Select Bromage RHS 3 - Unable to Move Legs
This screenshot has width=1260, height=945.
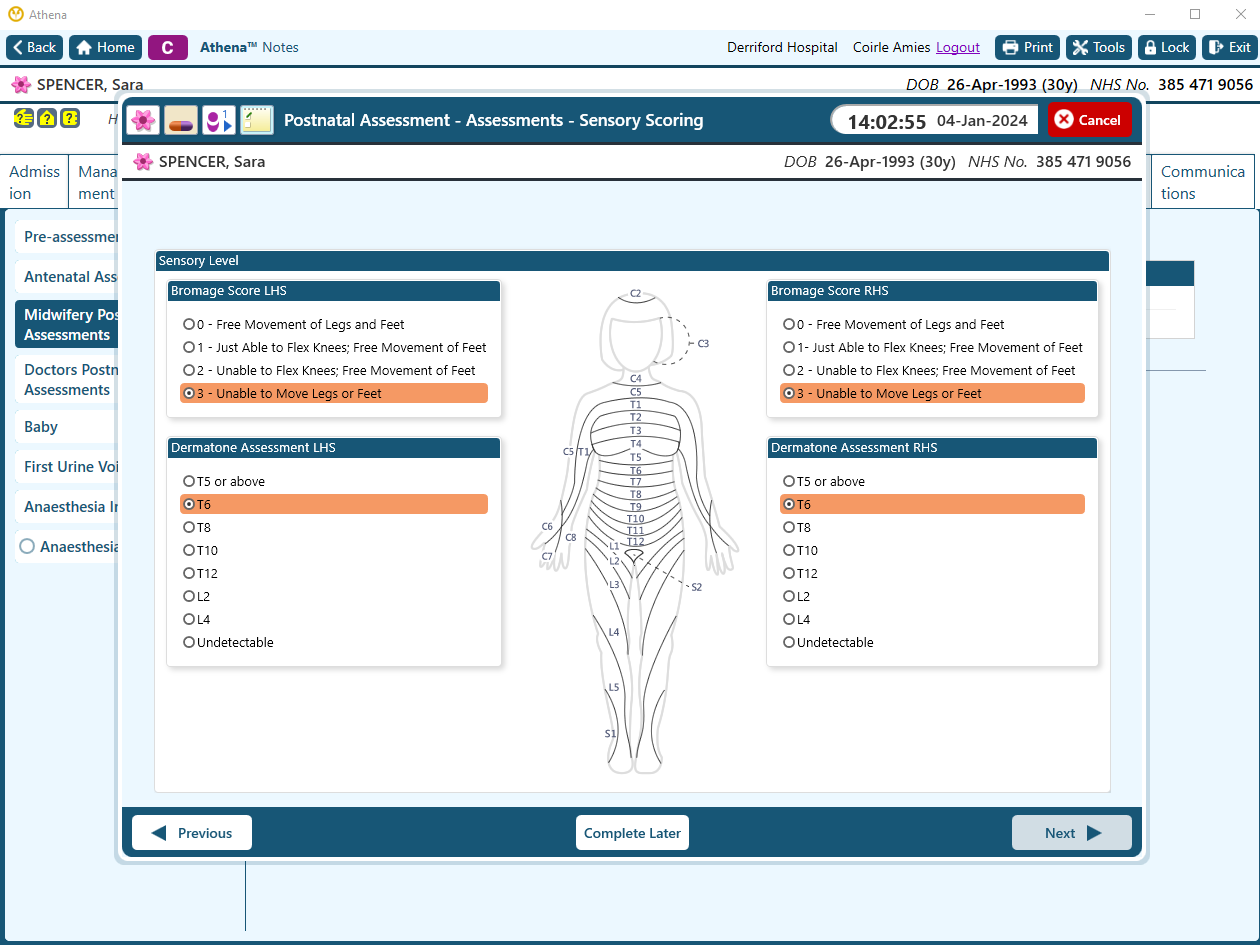[x=932, y=393]
